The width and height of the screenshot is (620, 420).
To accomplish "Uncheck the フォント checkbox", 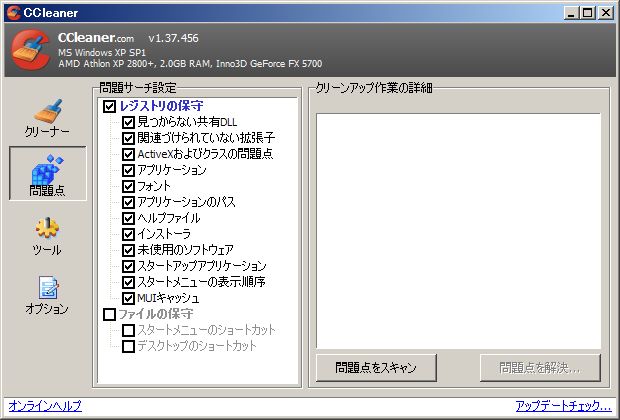I will [x=128, y=186].
